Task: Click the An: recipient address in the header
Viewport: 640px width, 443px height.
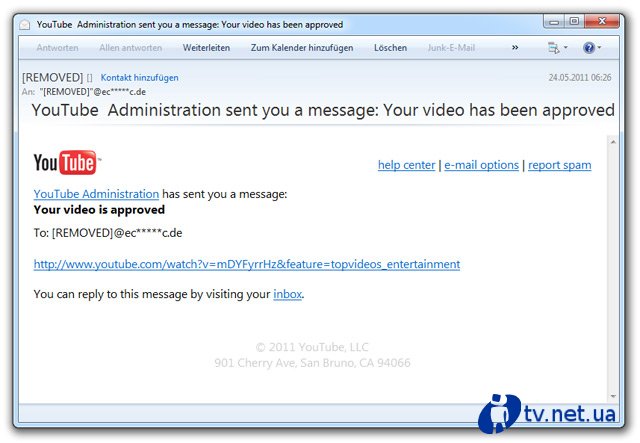Action: click(x=93, y=92)
